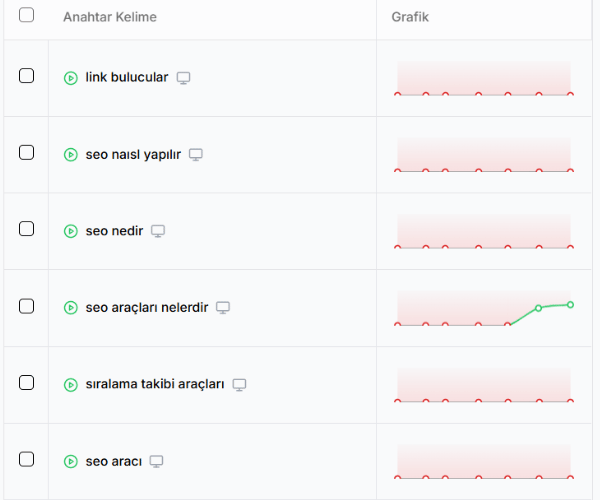This screenshot has height=500, width=600.
Task: Click the Anahtar Kelime column header
Action: [x=110, y=17]
